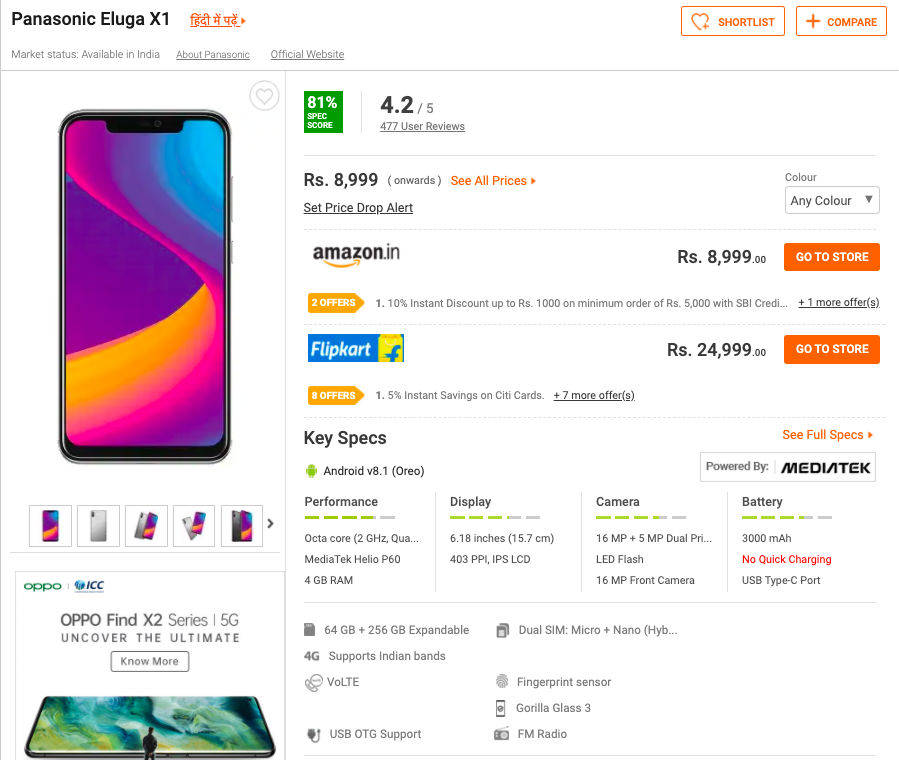899x760 pixels.
Task: Click the Flipkart store logo
Action: tap(356, 348)
